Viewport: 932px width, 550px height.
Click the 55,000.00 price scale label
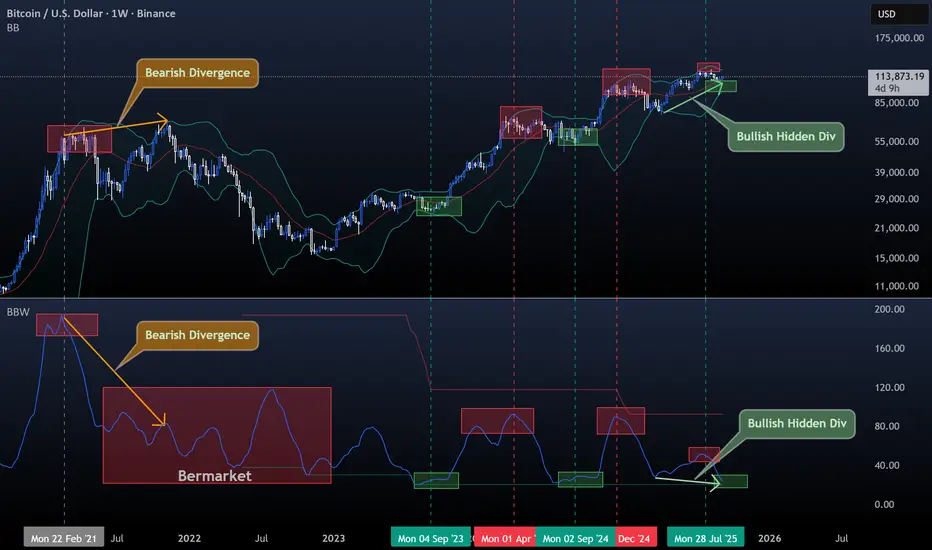click(x=896, y=142)
